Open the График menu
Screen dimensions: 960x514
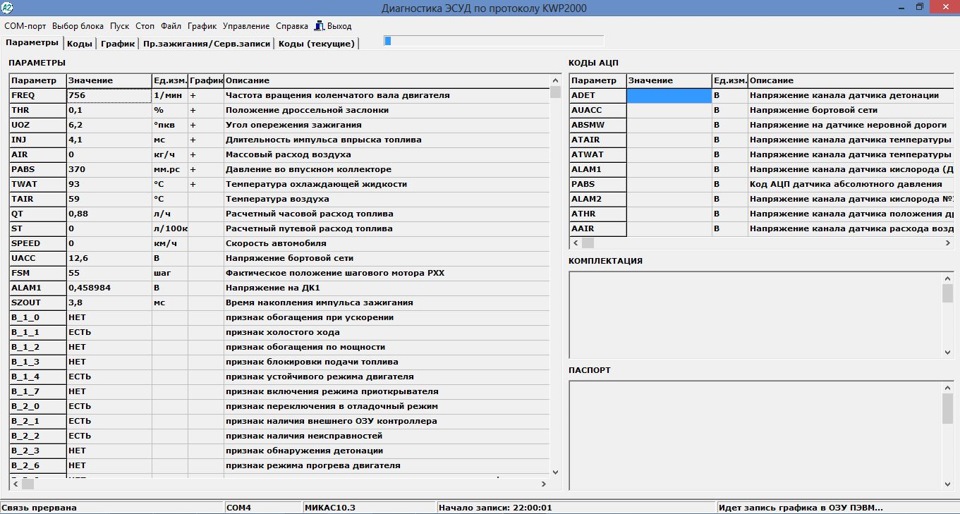tap(202, 26)
